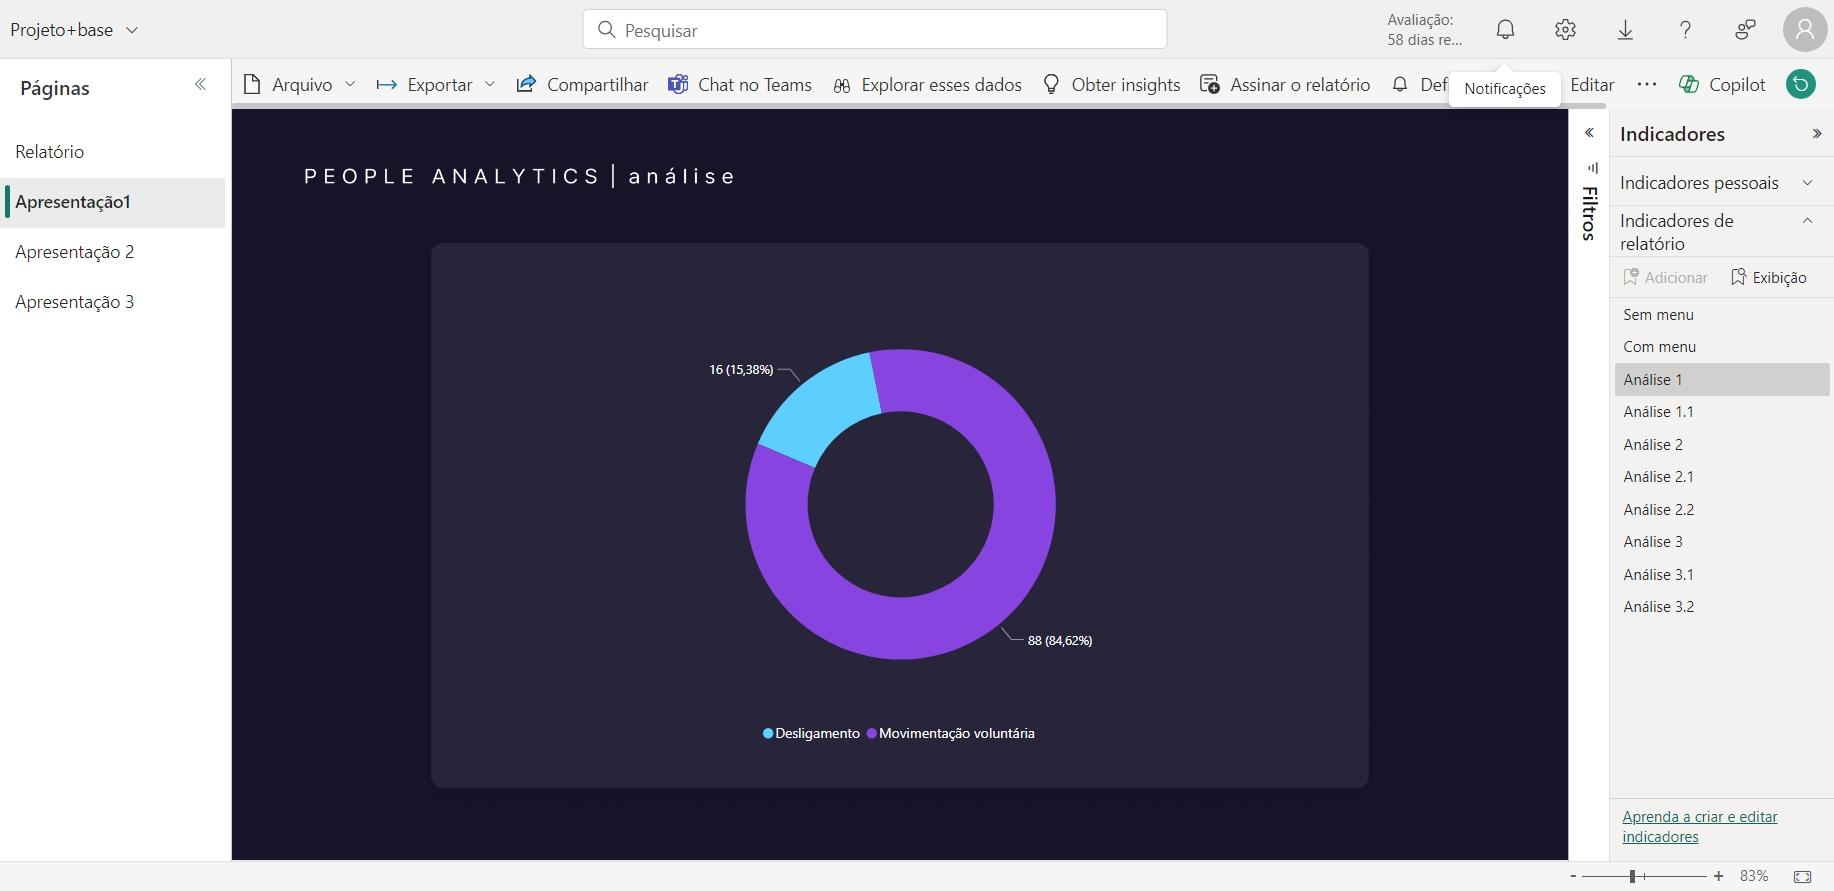The height and width of the screenshot is (891, 1834).
Task: Open the Arquivo dropdown arrow
Action: click(x=350, y=85)
